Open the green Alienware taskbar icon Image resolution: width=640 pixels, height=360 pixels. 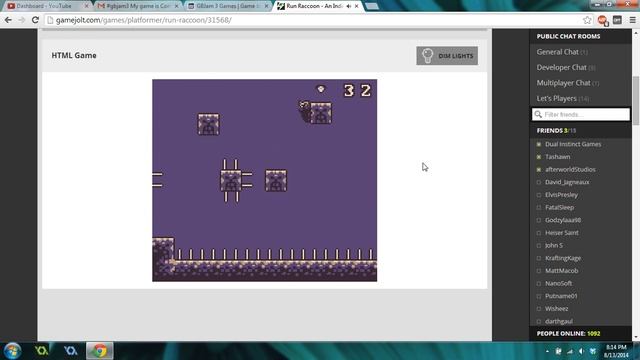[x=41, y=351]
